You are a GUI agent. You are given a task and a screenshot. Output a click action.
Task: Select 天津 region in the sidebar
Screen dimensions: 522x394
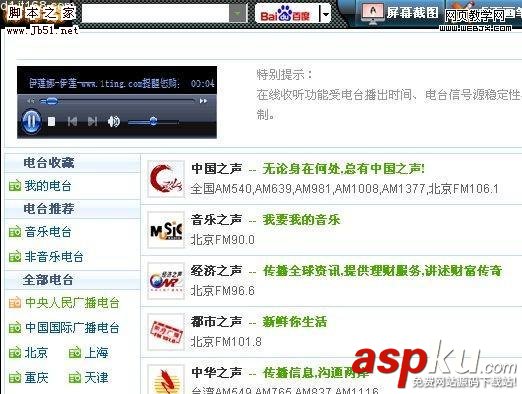(x=96, y=378)
